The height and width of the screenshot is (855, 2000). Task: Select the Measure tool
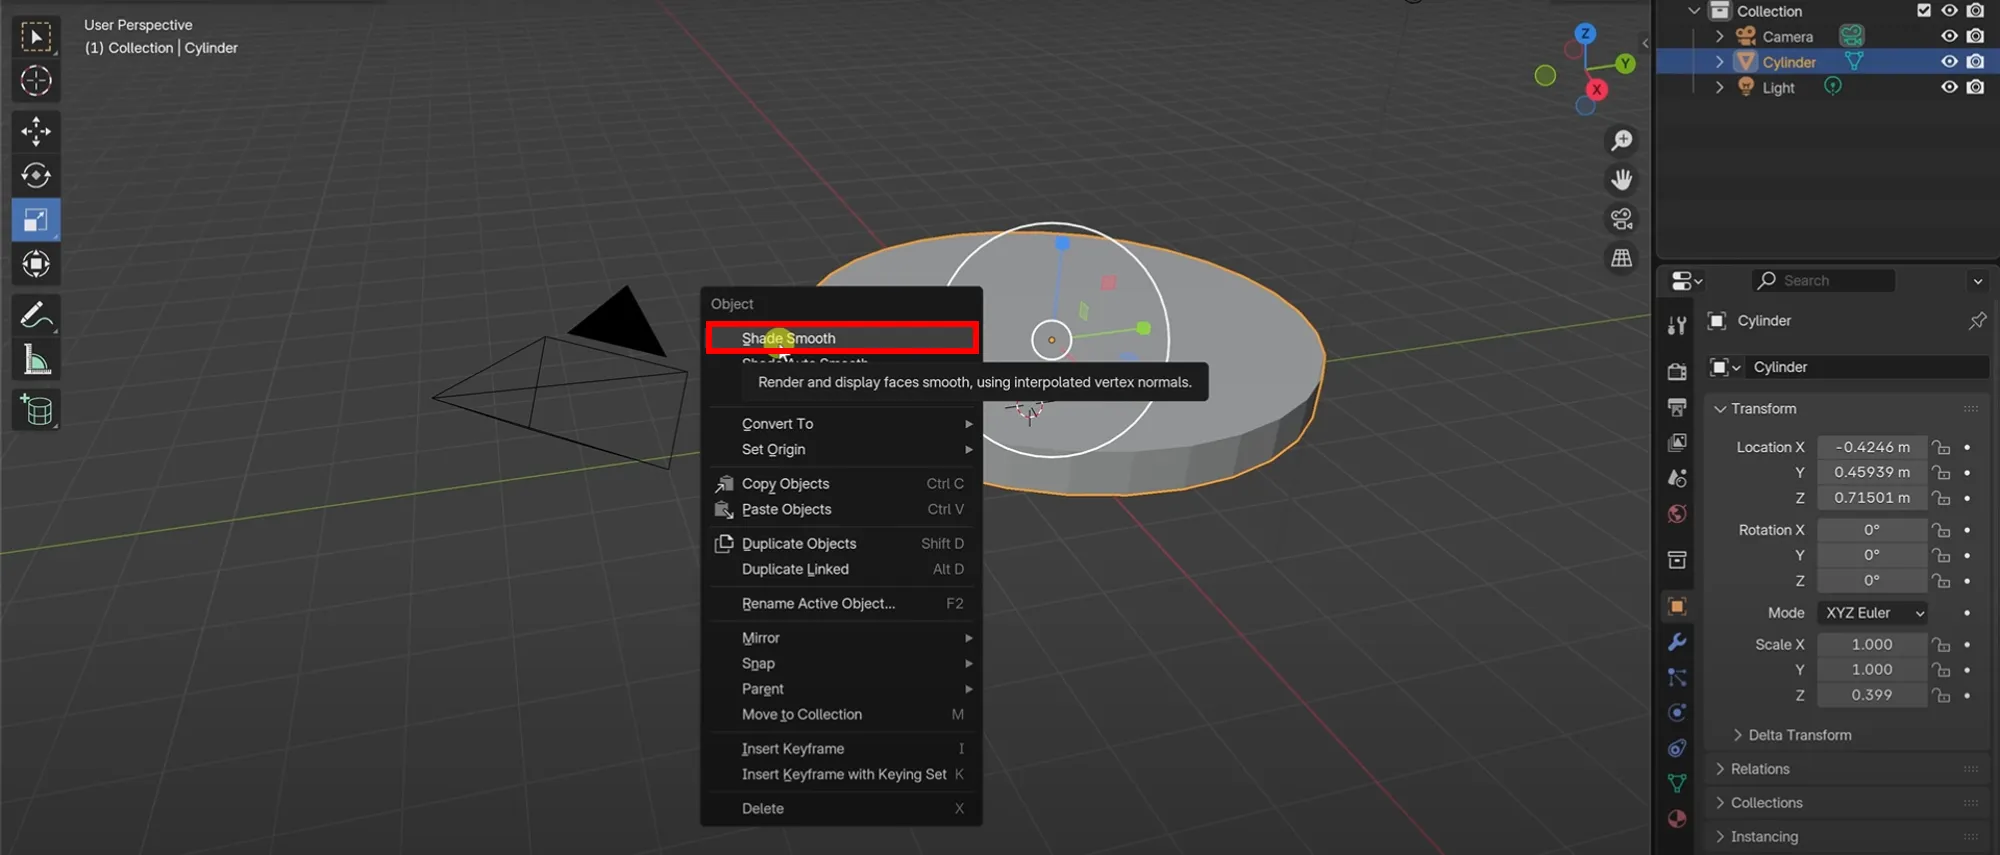coord(36,361)
